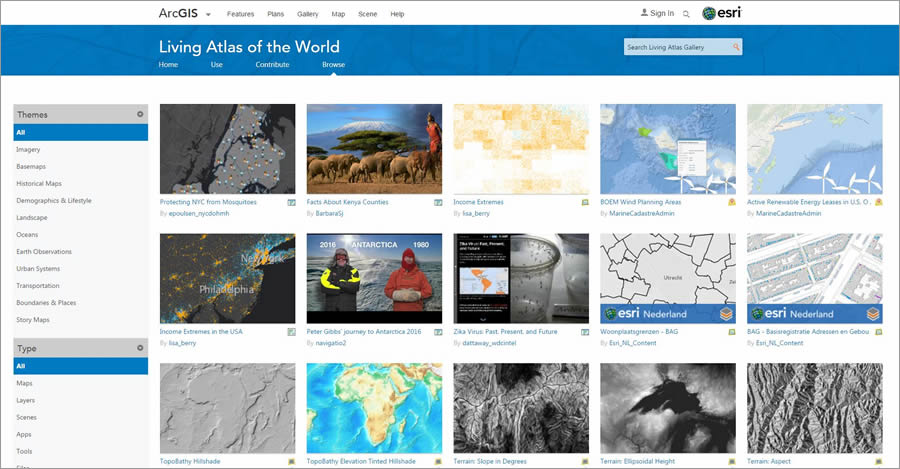This screenshot has width=900, height=469.
Task: Click app type icon beside Zika Virus title
Action: (x=585, y=332)
